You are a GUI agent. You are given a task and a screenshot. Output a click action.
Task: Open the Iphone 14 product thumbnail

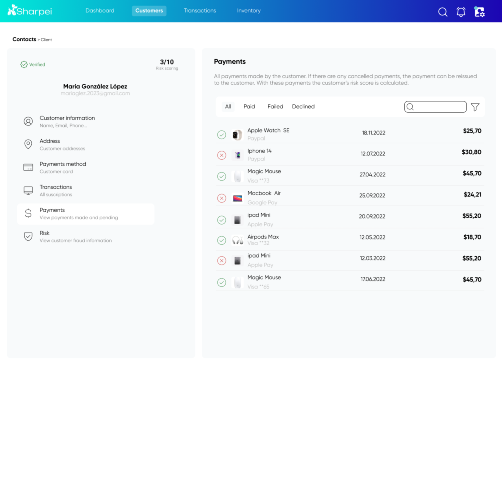coord(237,155)
